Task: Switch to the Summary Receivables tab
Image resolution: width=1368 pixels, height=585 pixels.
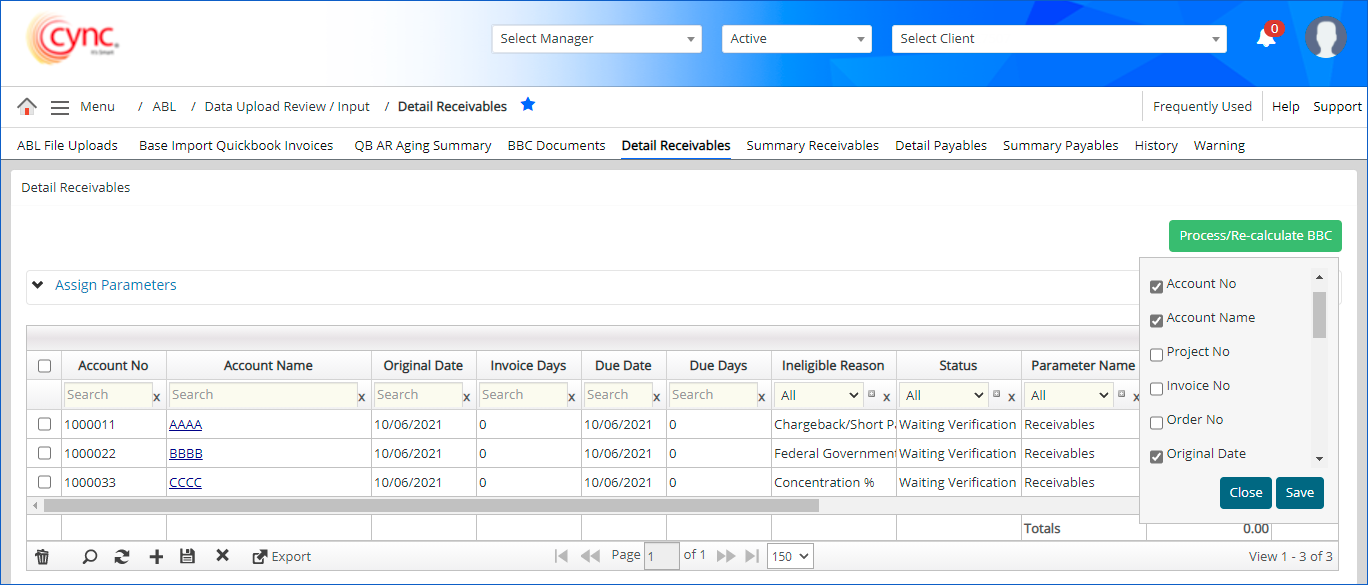Action: [x=812, y=145]
